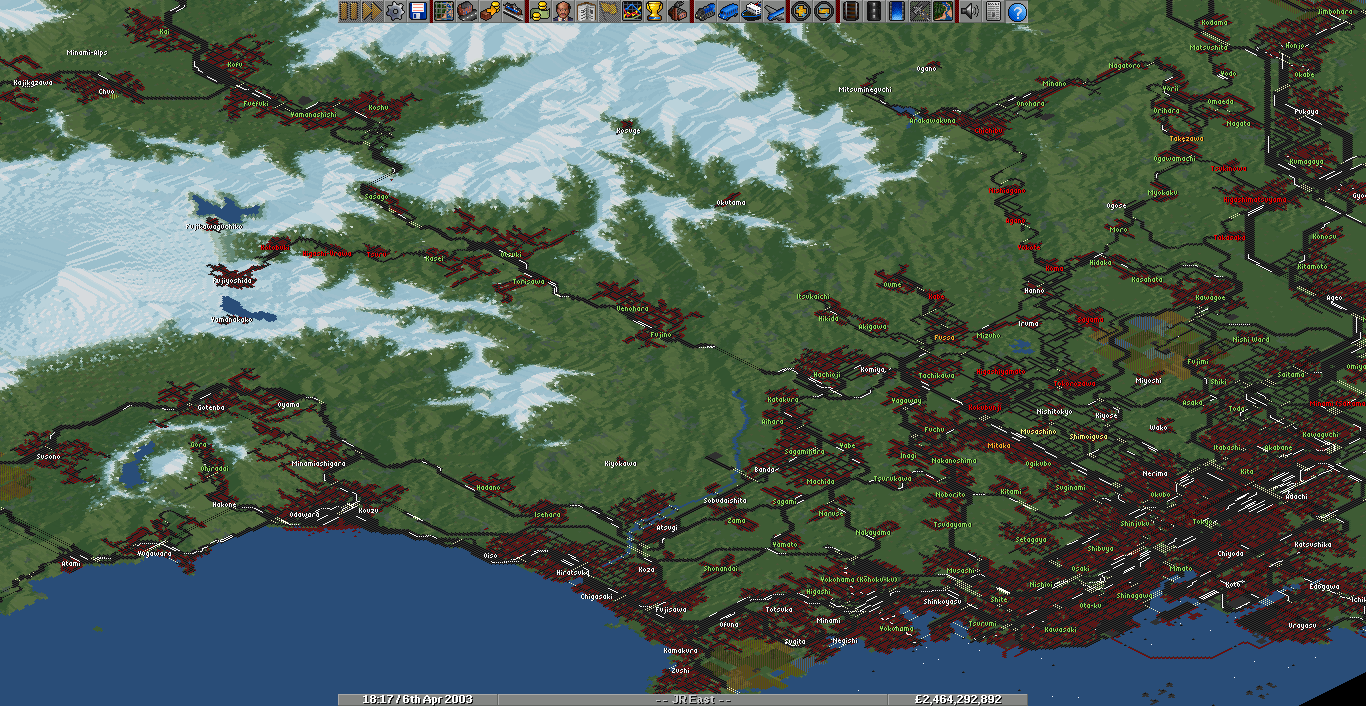1366x706 pixels.
Task: Open the road construction tool
Action: coord(873,12)
